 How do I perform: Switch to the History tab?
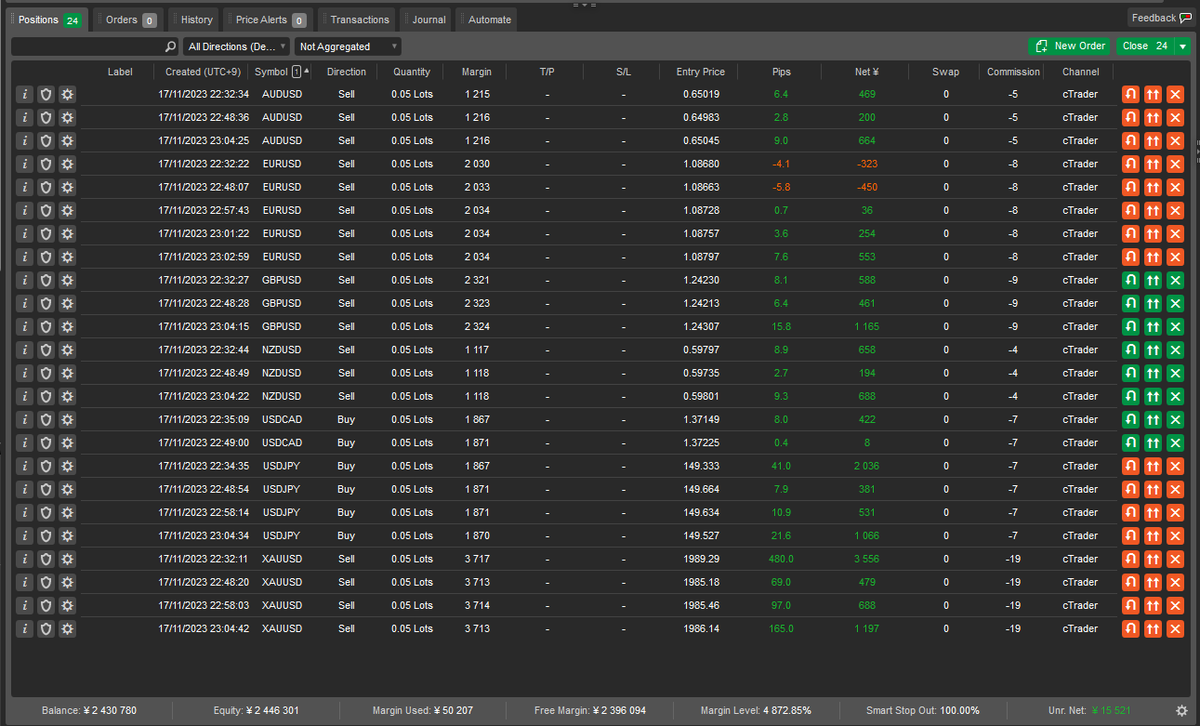click(x=193, y=19)
